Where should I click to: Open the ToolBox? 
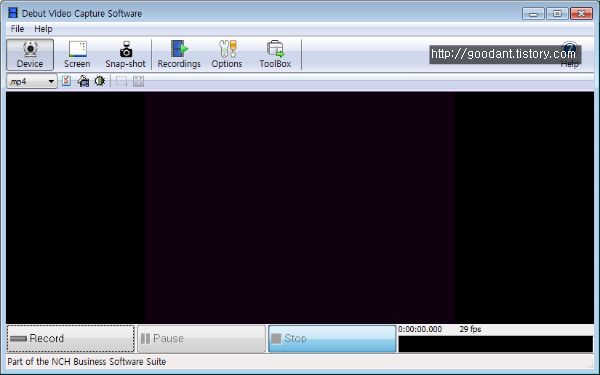click(x=275, y=54)
